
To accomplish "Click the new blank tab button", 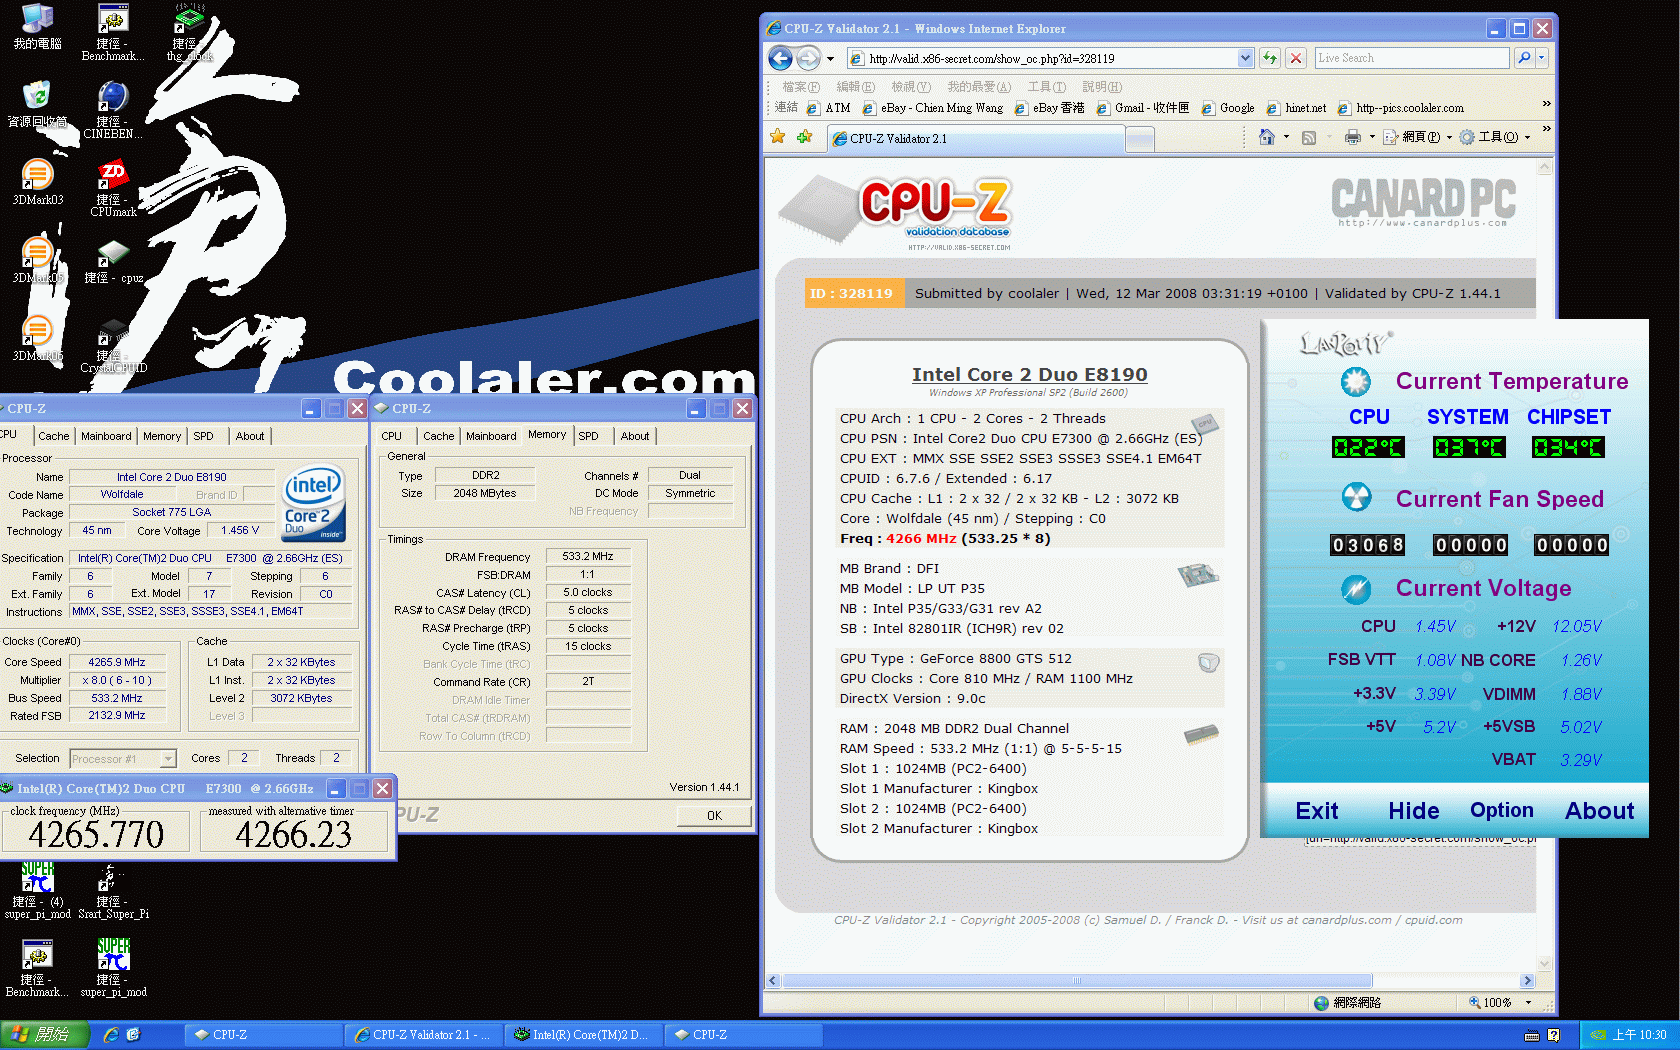I will (x=1140, y=140).
